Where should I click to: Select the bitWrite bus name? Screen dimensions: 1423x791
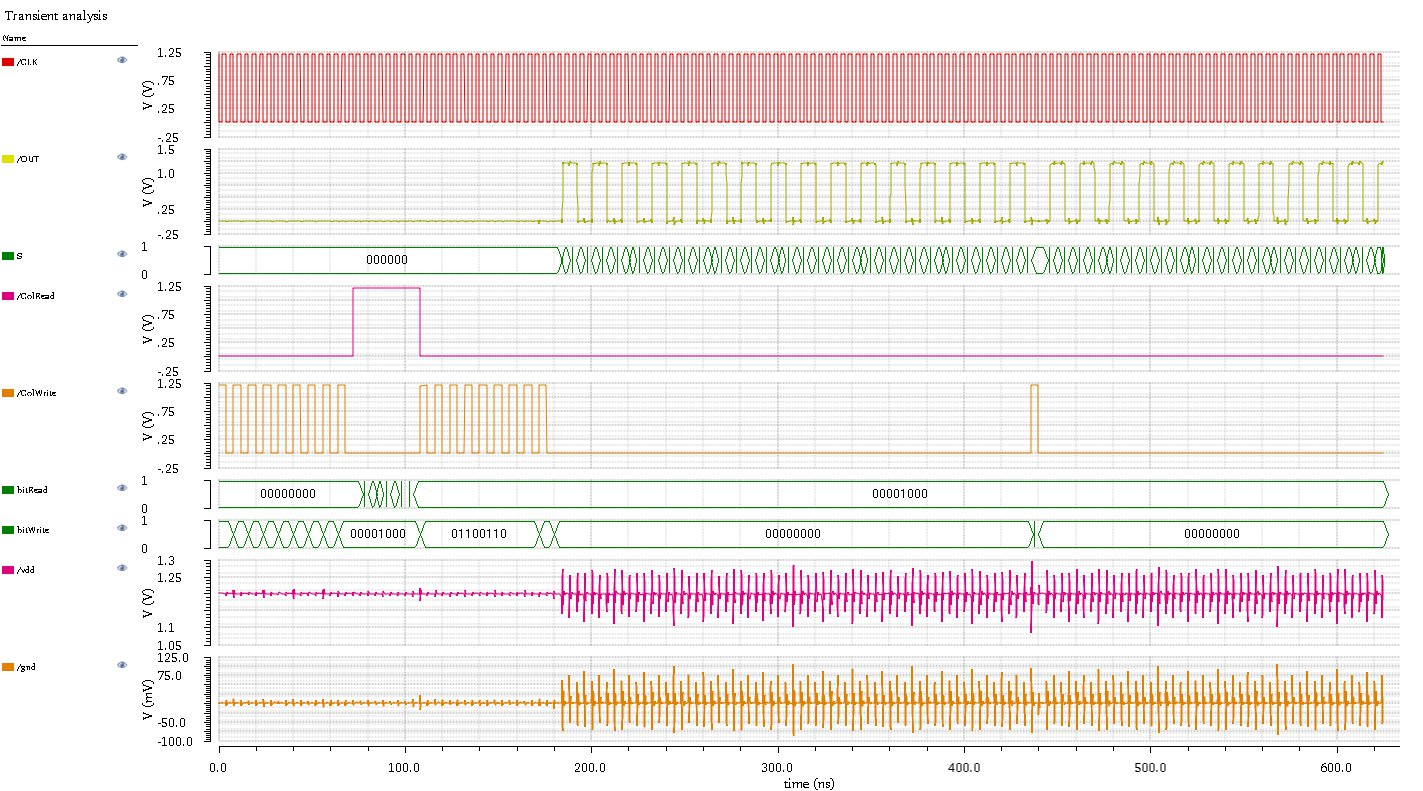pos(33,530)
